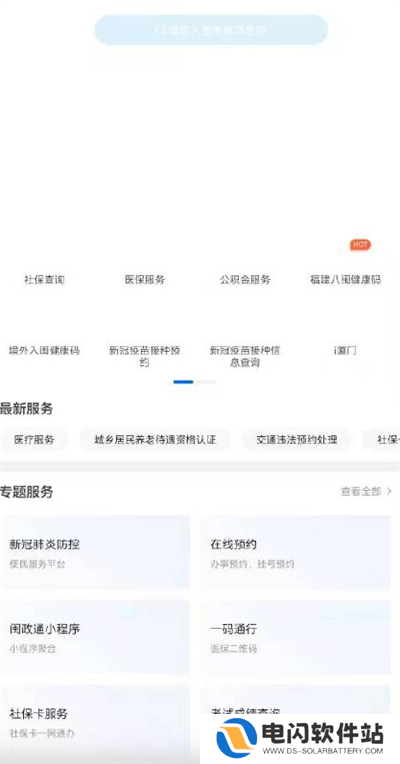Open 新冠疫苗接种信息查询 service
The height and width of the screenshot is (764, 400).
[245, 356]
